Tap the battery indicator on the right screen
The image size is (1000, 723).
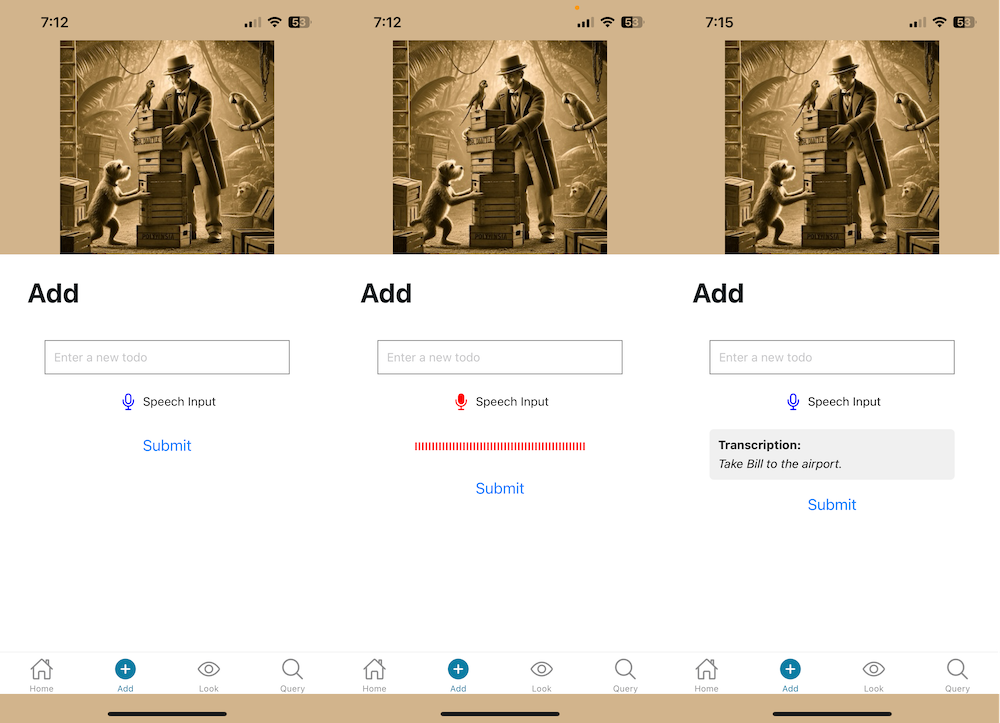click(x=965, y=22)
